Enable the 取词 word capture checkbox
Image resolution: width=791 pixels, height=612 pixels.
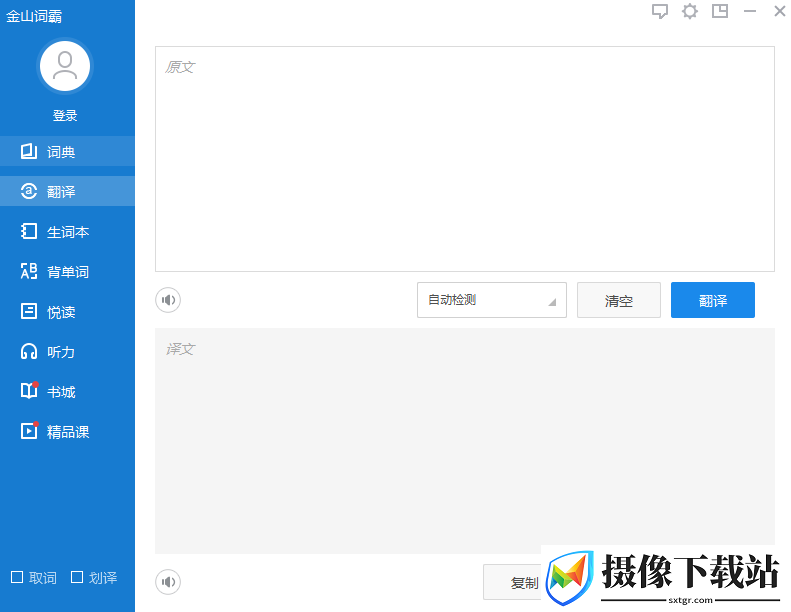[17, 577]
